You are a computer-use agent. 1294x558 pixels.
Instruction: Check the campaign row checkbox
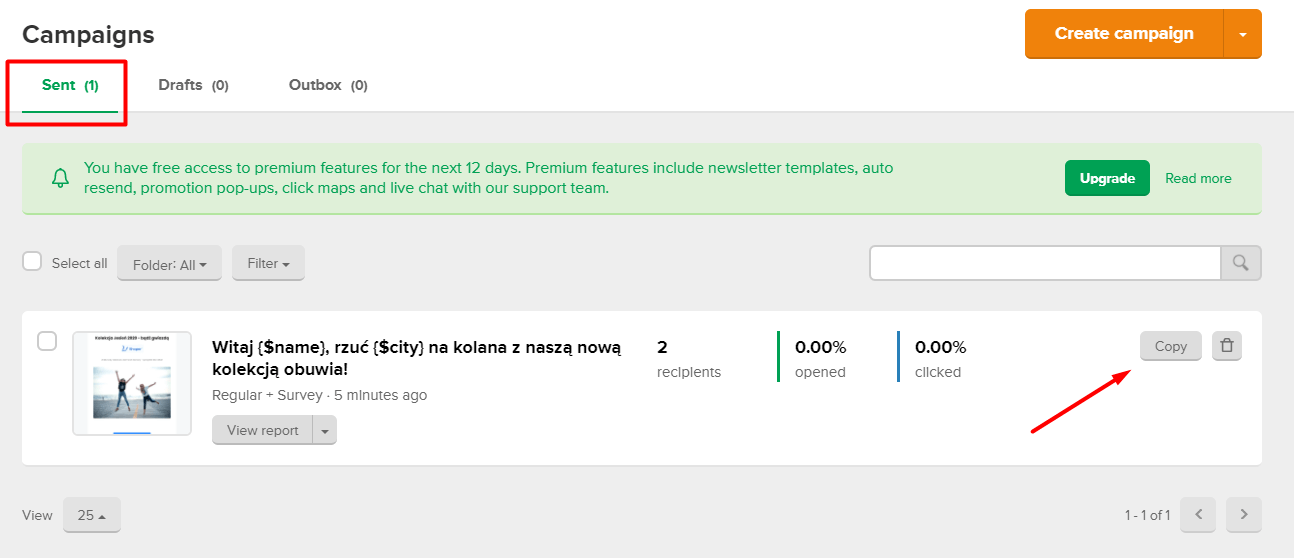point(47,341)
